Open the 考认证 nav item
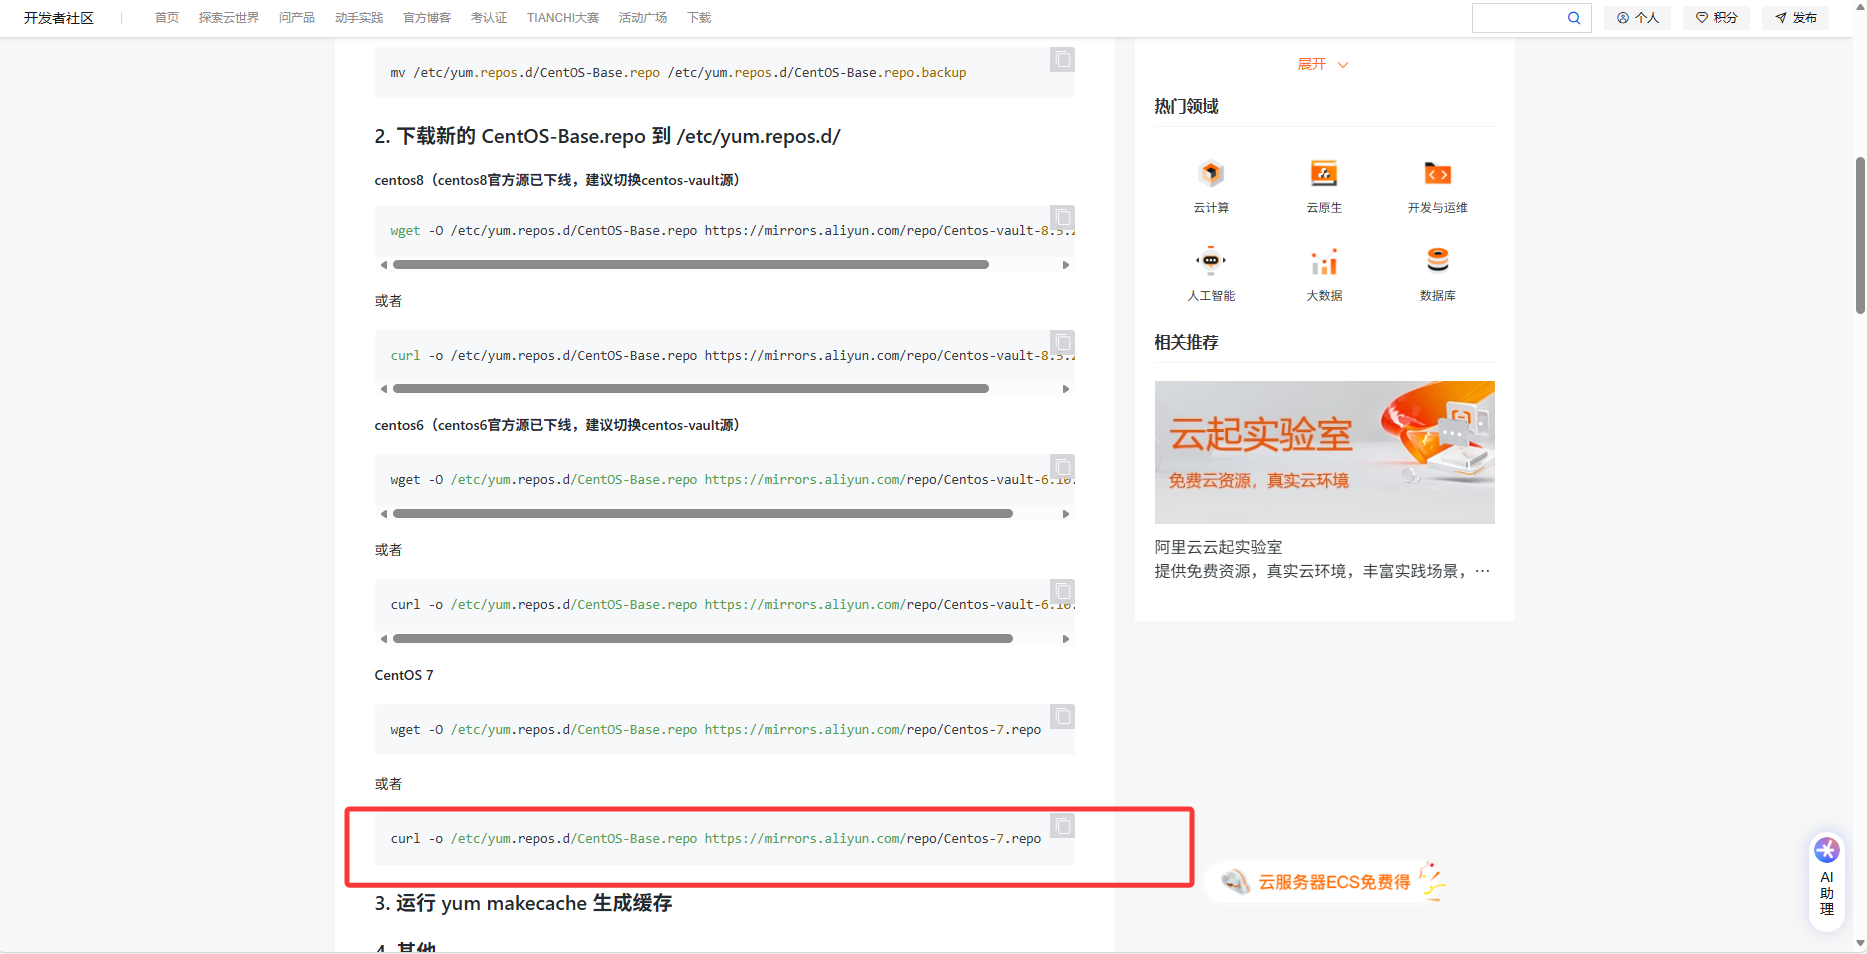This screenshot has height=954, width=1867. (x=489, y=18)
